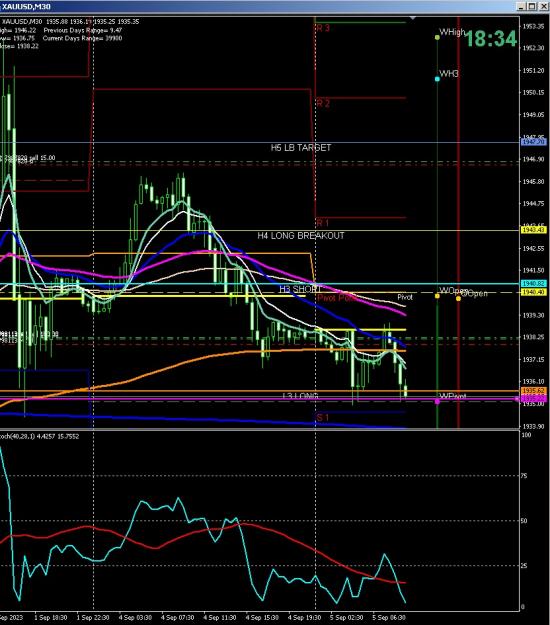Select the R 2 resistance label
Image resolution: width=550 pixels, height=625 pixels.
pyautogui.click(x=323, y=103)
